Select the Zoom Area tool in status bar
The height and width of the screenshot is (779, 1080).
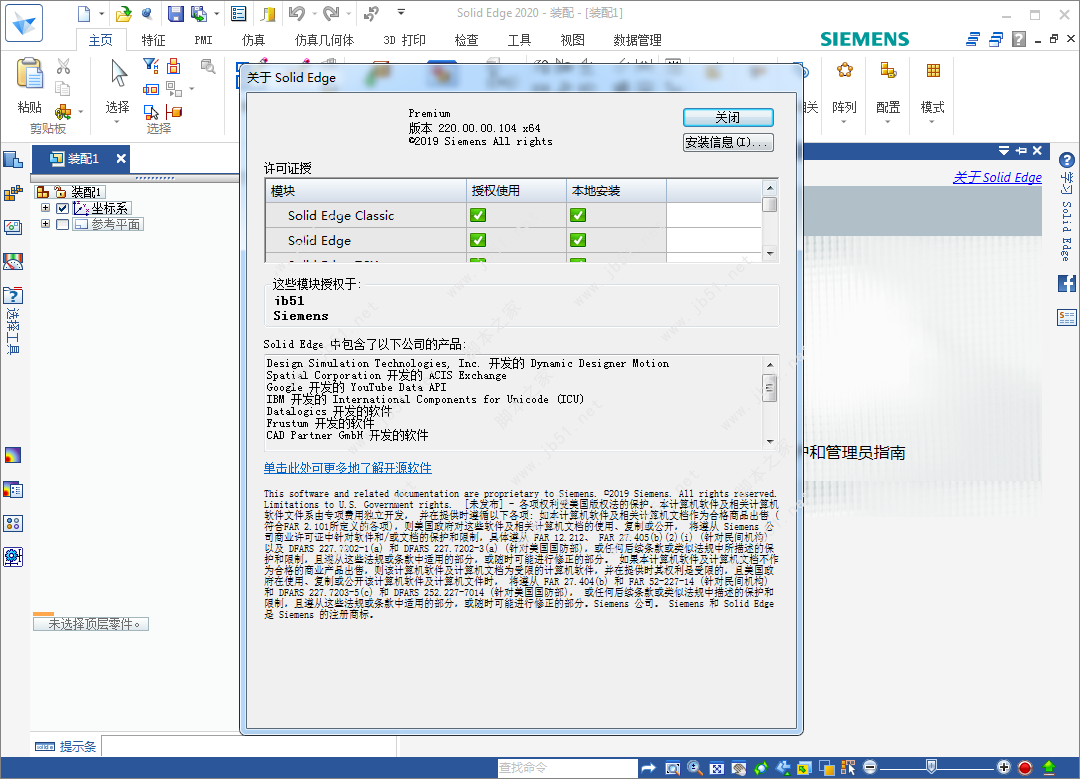click(x=673, y=767)
